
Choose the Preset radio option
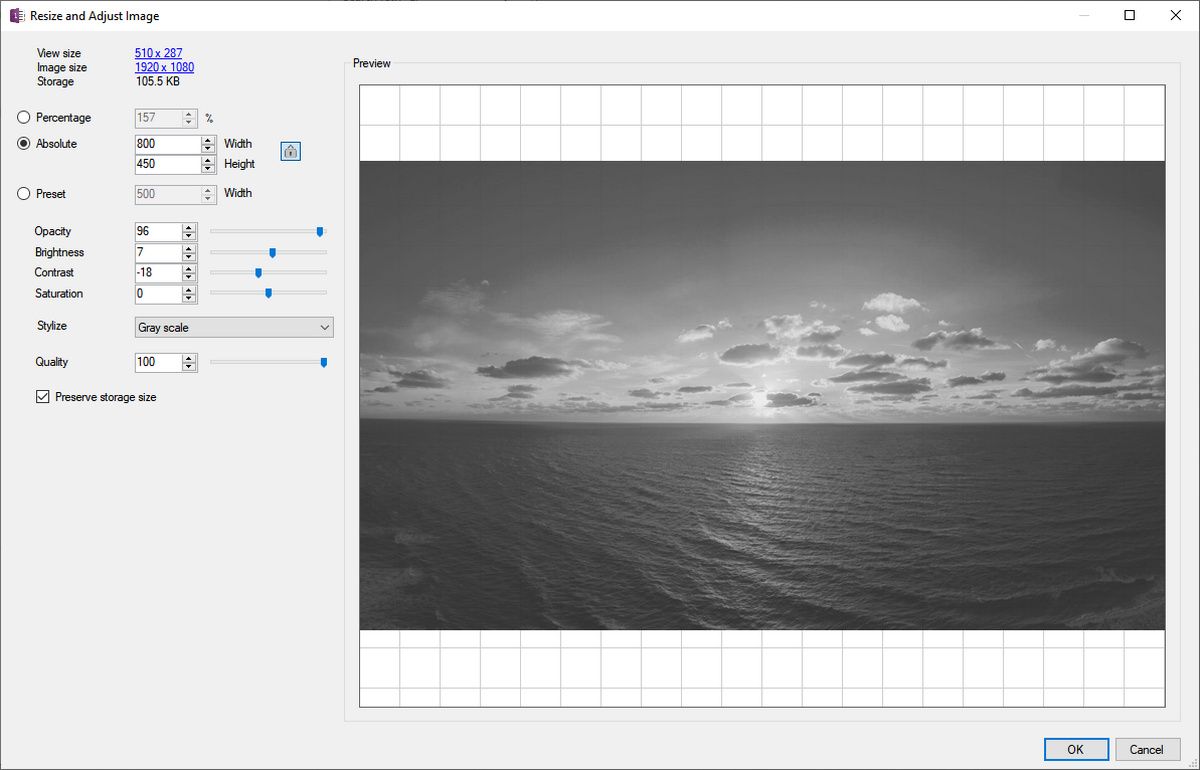24,194
